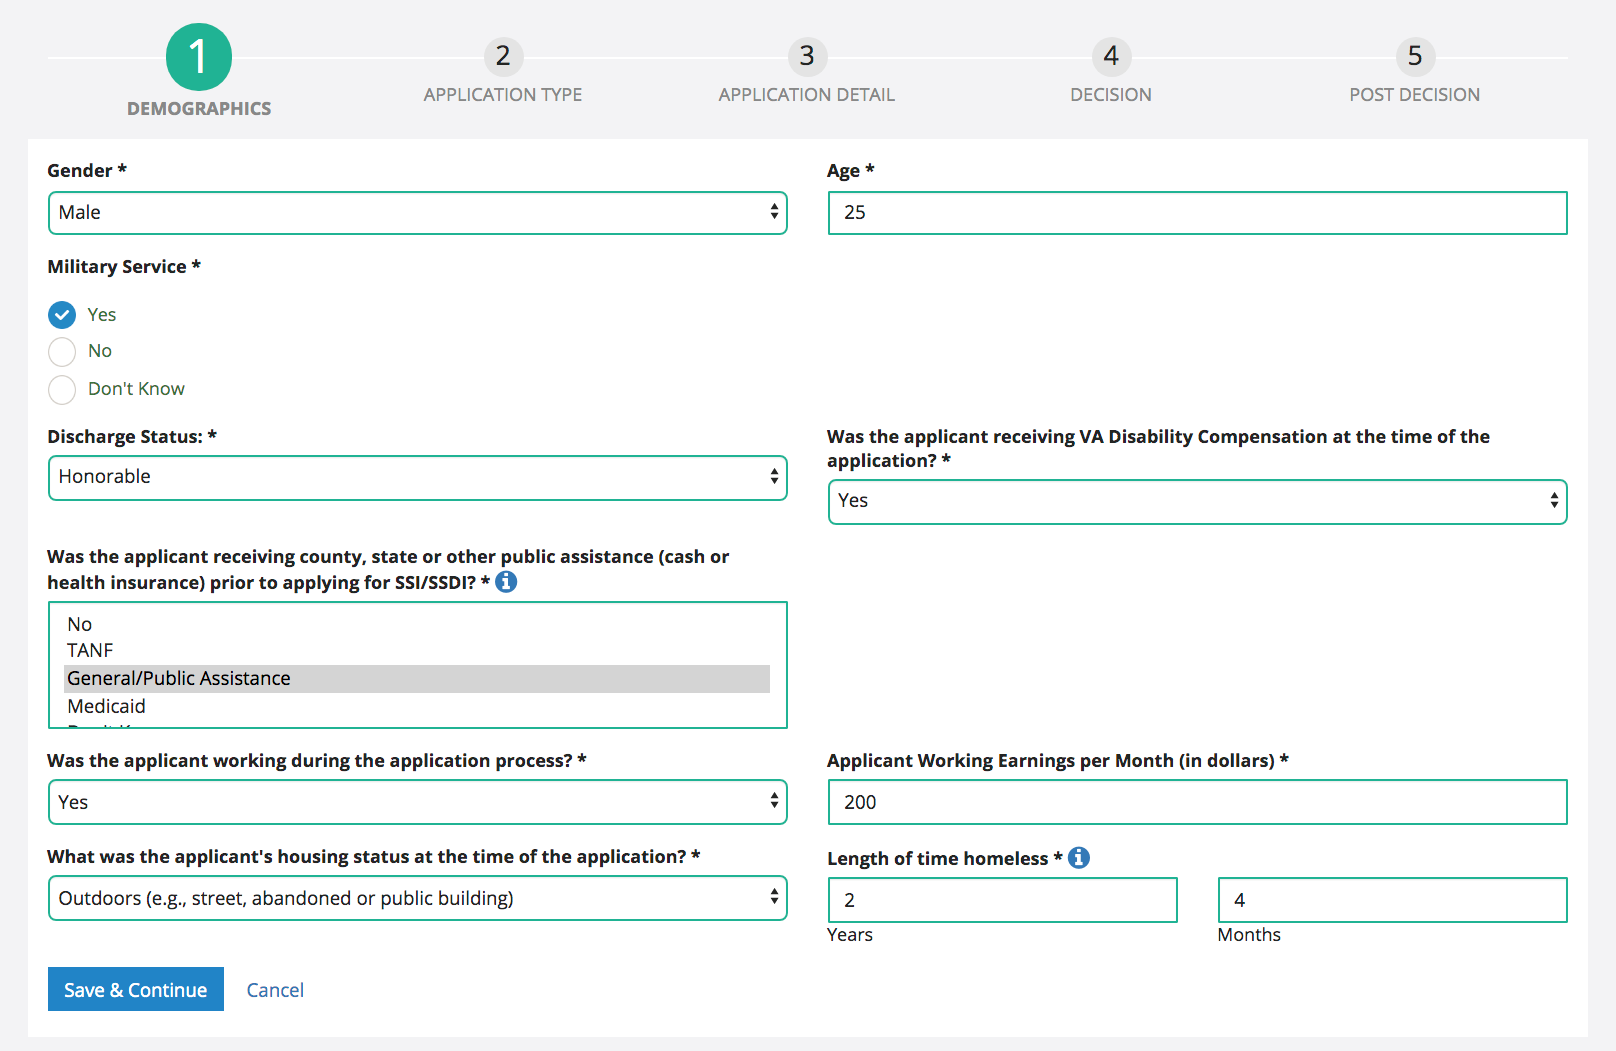1616x1051 pixels.
Task: Open the Gender dropdown
Action: coord(418,213)
